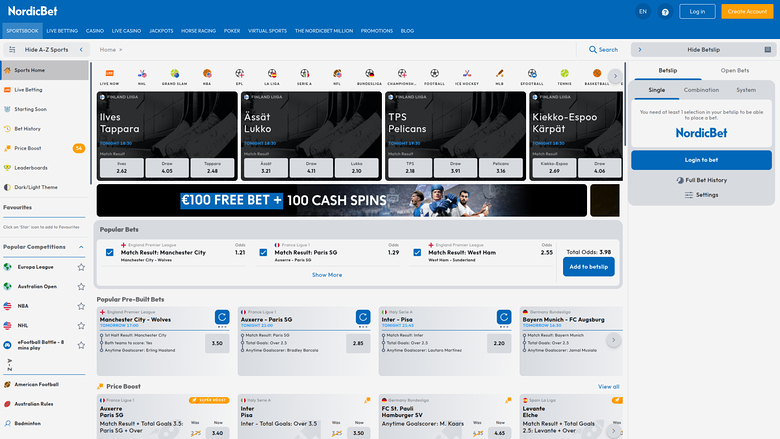Uncheck Match Result: Paris SG bet
780x439 pixels.
263,253
